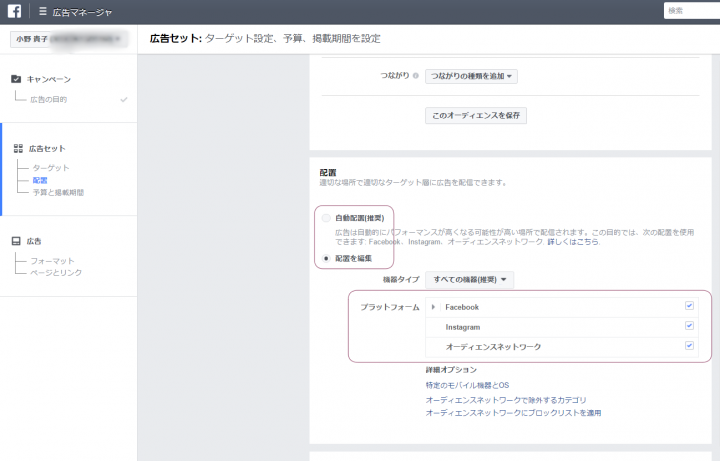Go to ページとリンク in sidebar
The image size is (720, 461).
point(56,272)
